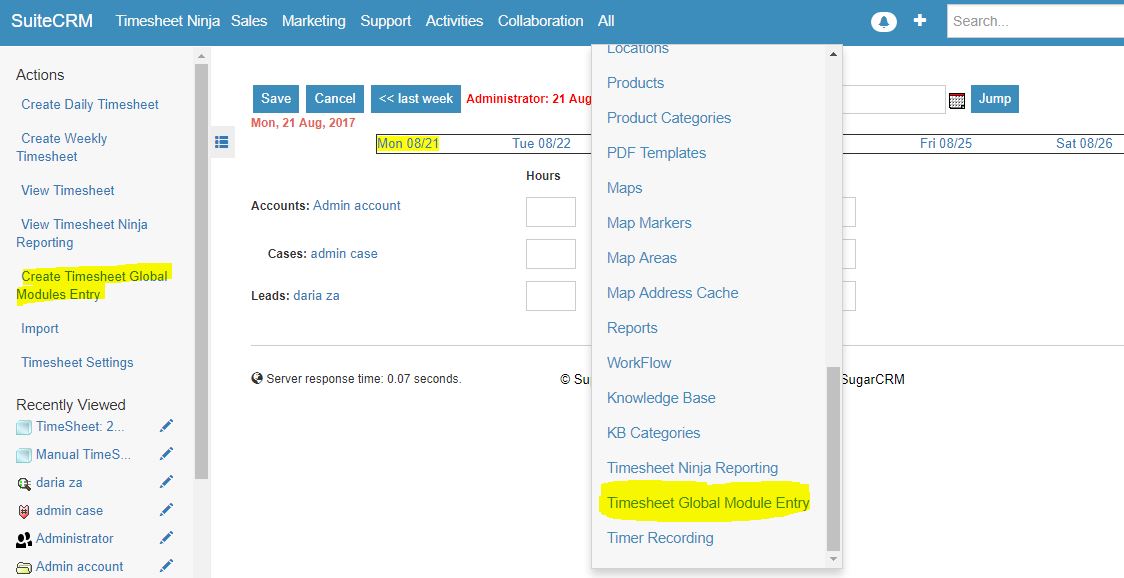Click the user icon beside Administrator
The width and height of the screenshot is (1124, 578).
click(x=24, y=539)
